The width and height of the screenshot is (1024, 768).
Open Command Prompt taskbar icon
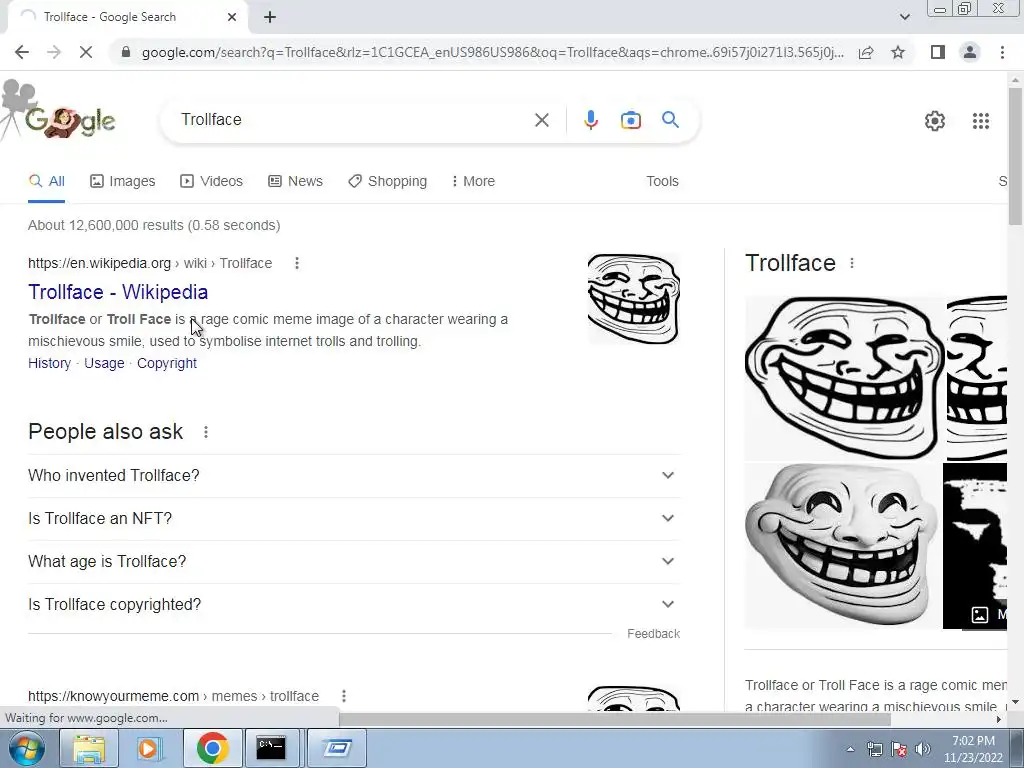pyautogui.click(x=270, y=748)
